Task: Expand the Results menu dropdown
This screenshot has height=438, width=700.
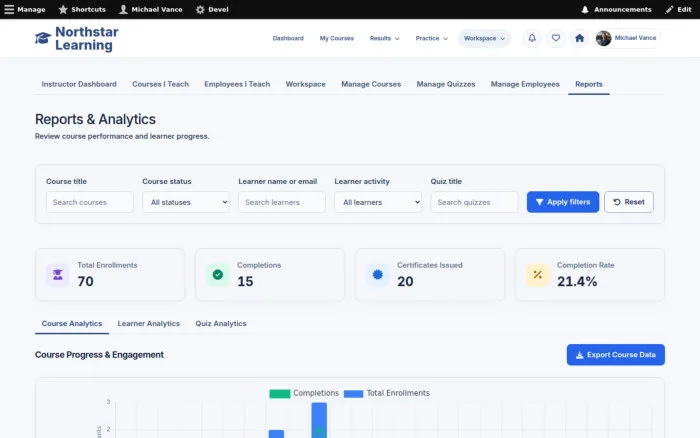Action: [384, 38]
